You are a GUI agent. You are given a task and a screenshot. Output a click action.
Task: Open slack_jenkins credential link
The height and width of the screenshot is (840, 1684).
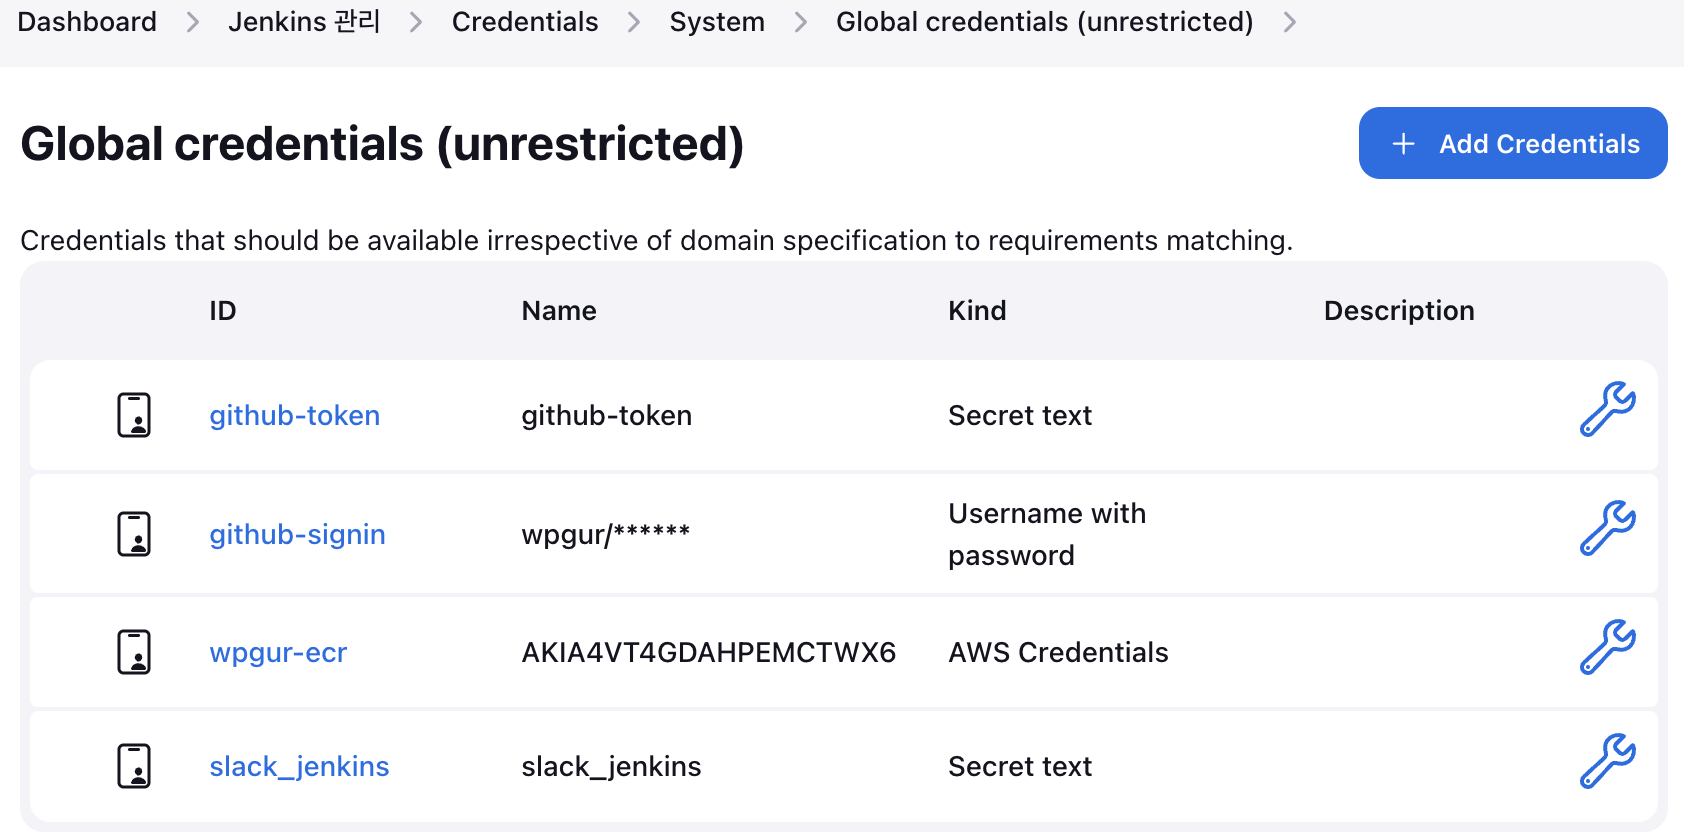(x=299, y=766)
